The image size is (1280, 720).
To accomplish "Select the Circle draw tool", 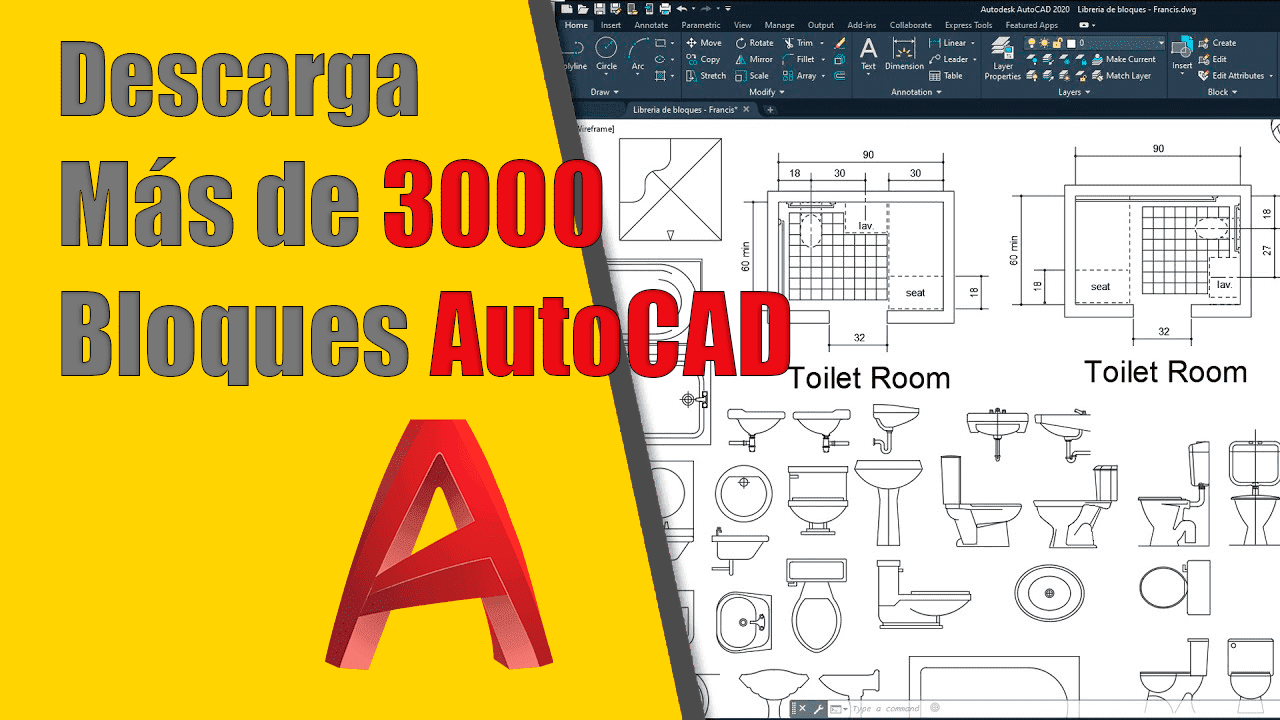I will point(607,53).
